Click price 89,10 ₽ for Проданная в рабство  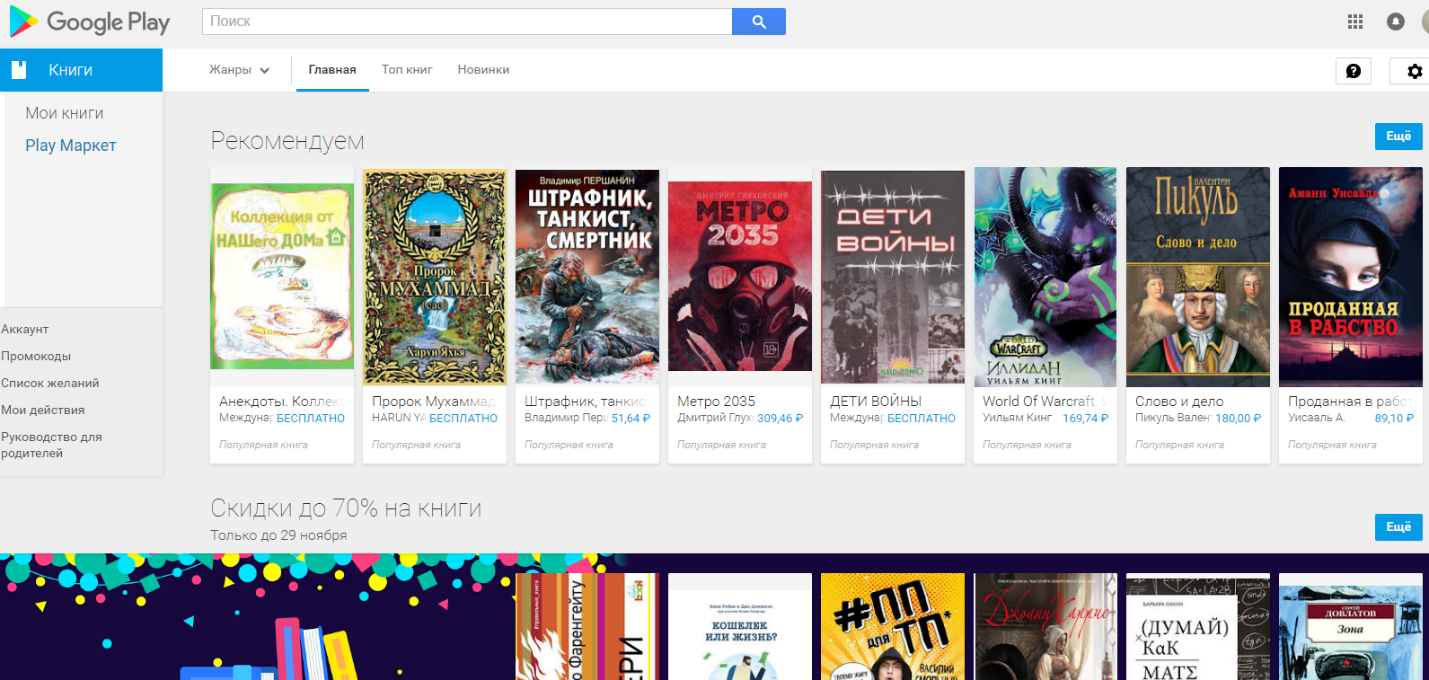tap(1395, 418)
